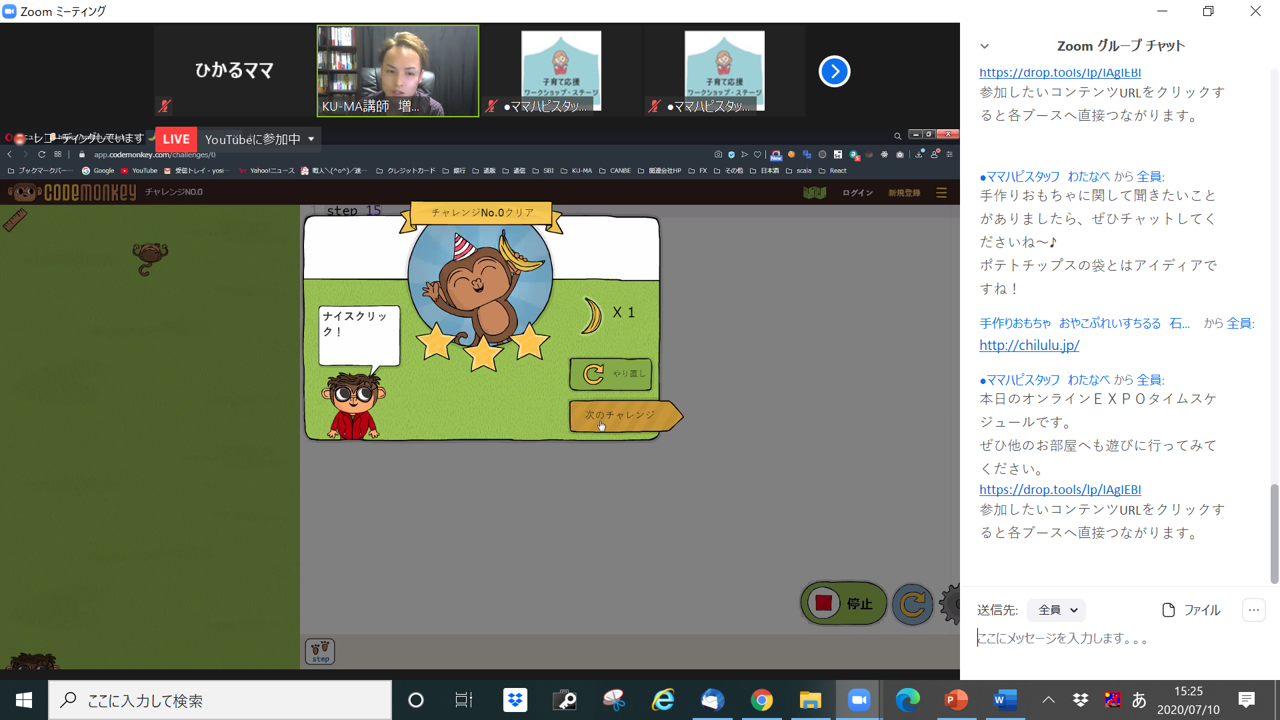This screenshot has height=720, width=1280.
Task: Click the Windows Start button
Action: tap(24, 700)
